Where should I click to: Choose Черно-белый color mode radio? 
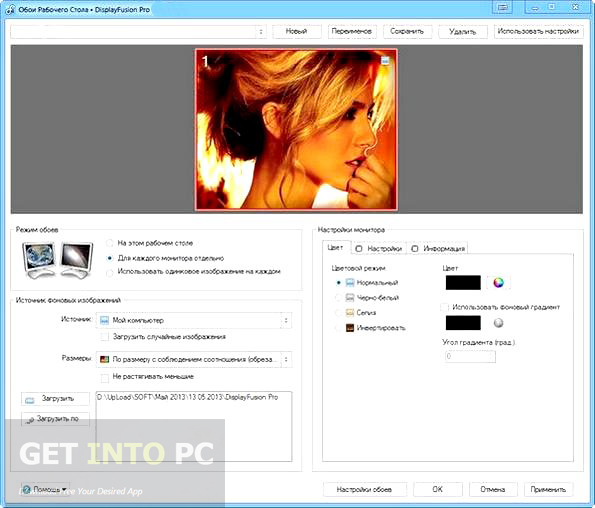pyautogui.click(x=338, y=298)
